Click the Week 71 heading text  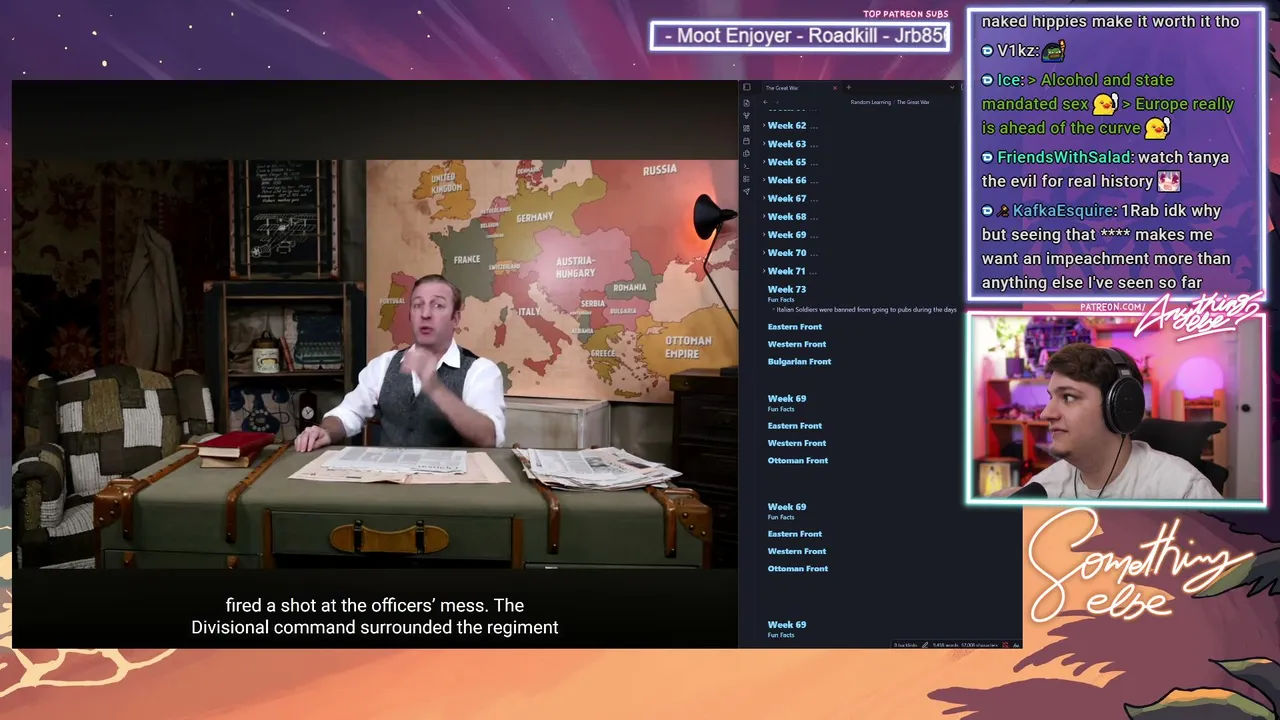(x=787, y=271)
